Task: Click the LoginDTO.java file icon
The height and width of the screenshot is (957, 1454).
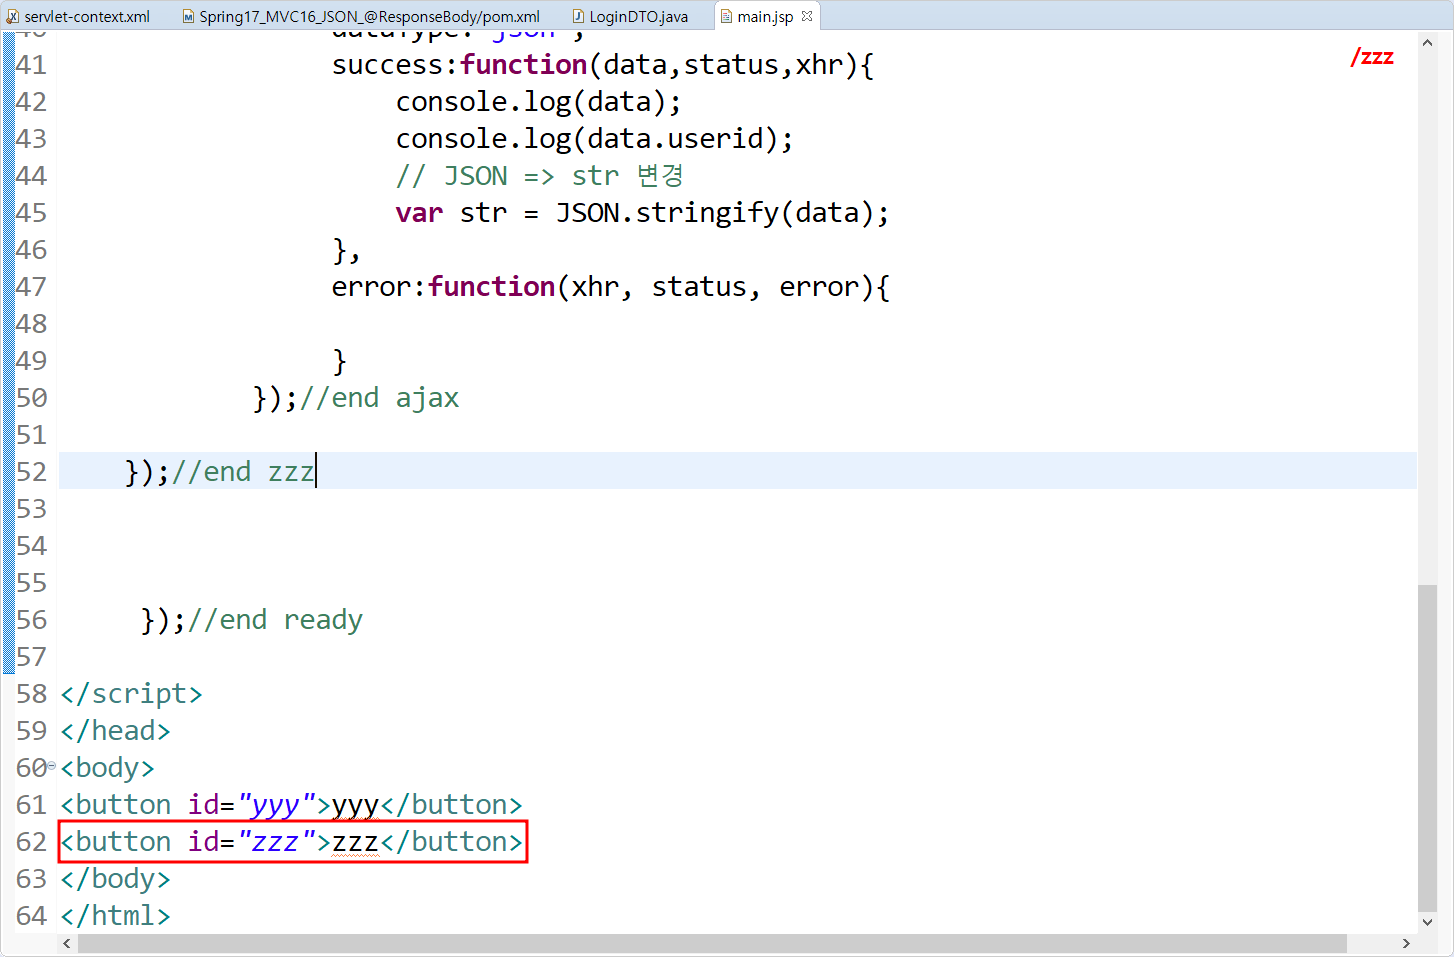Action: (x=578, y=16)
